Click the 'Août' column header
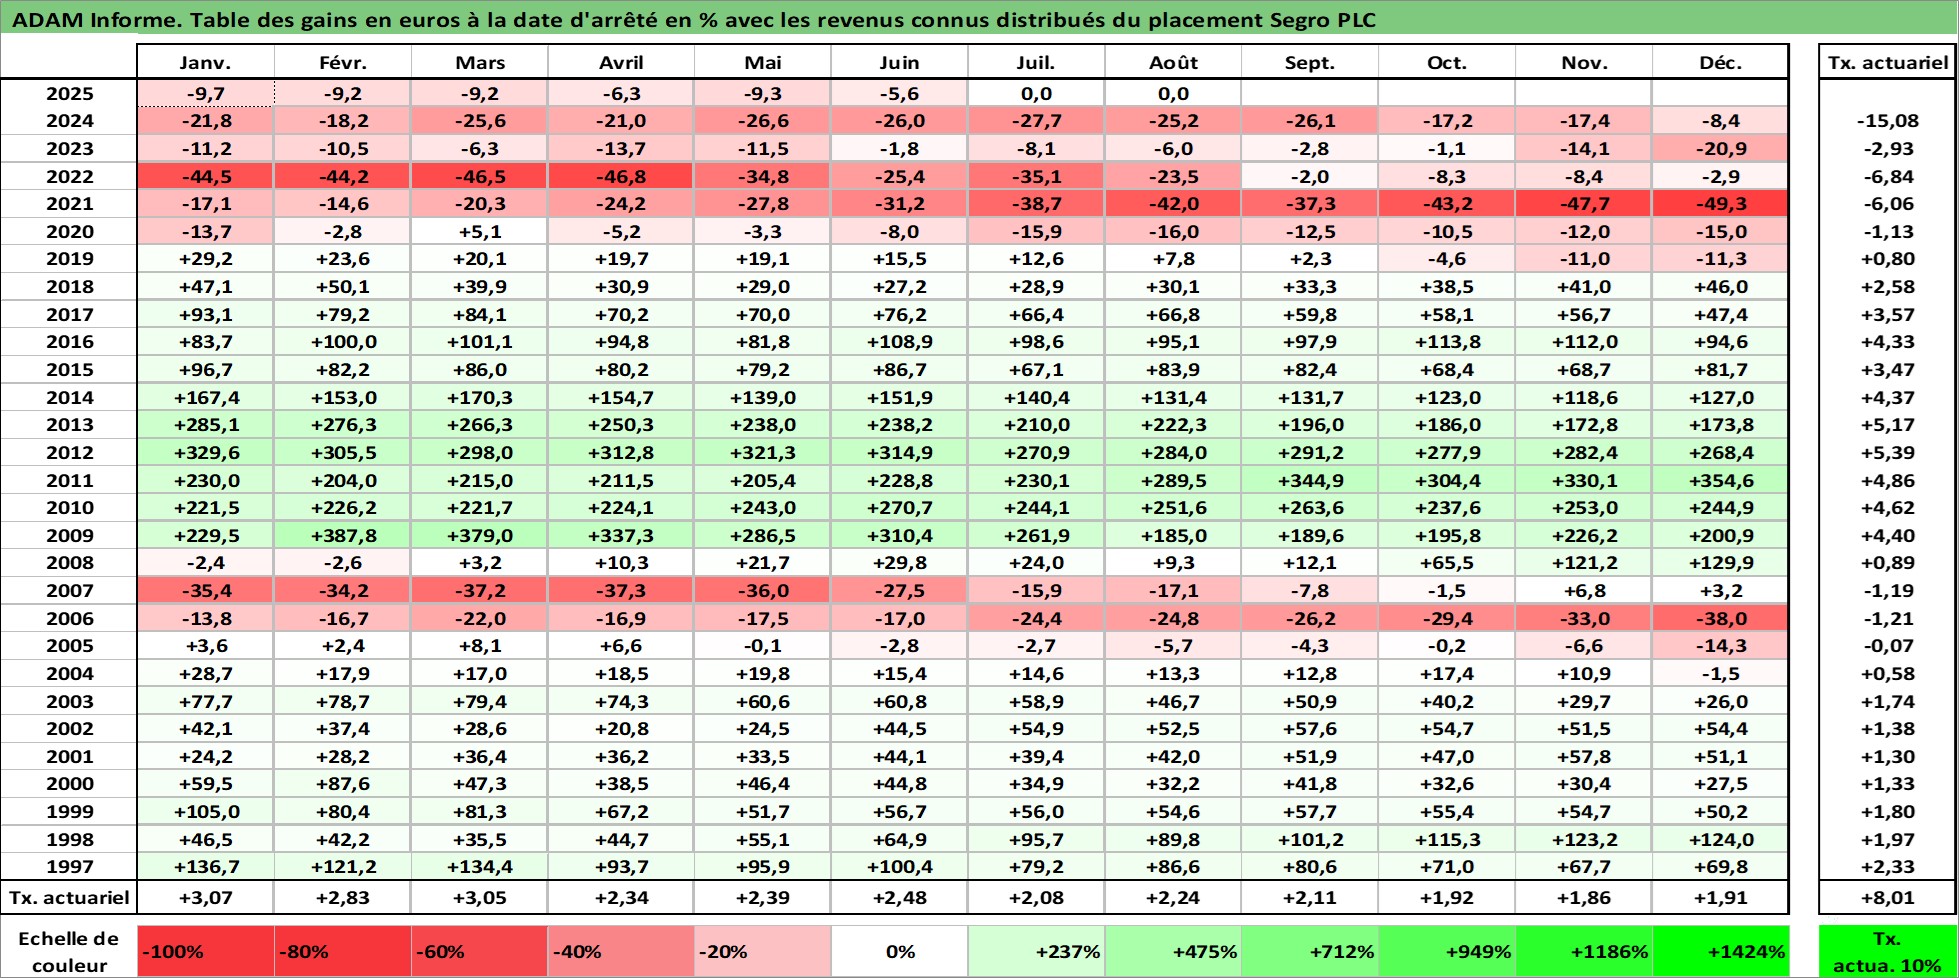The height and width of the screenshot is (978, 1959). [x=1173, y=62]
